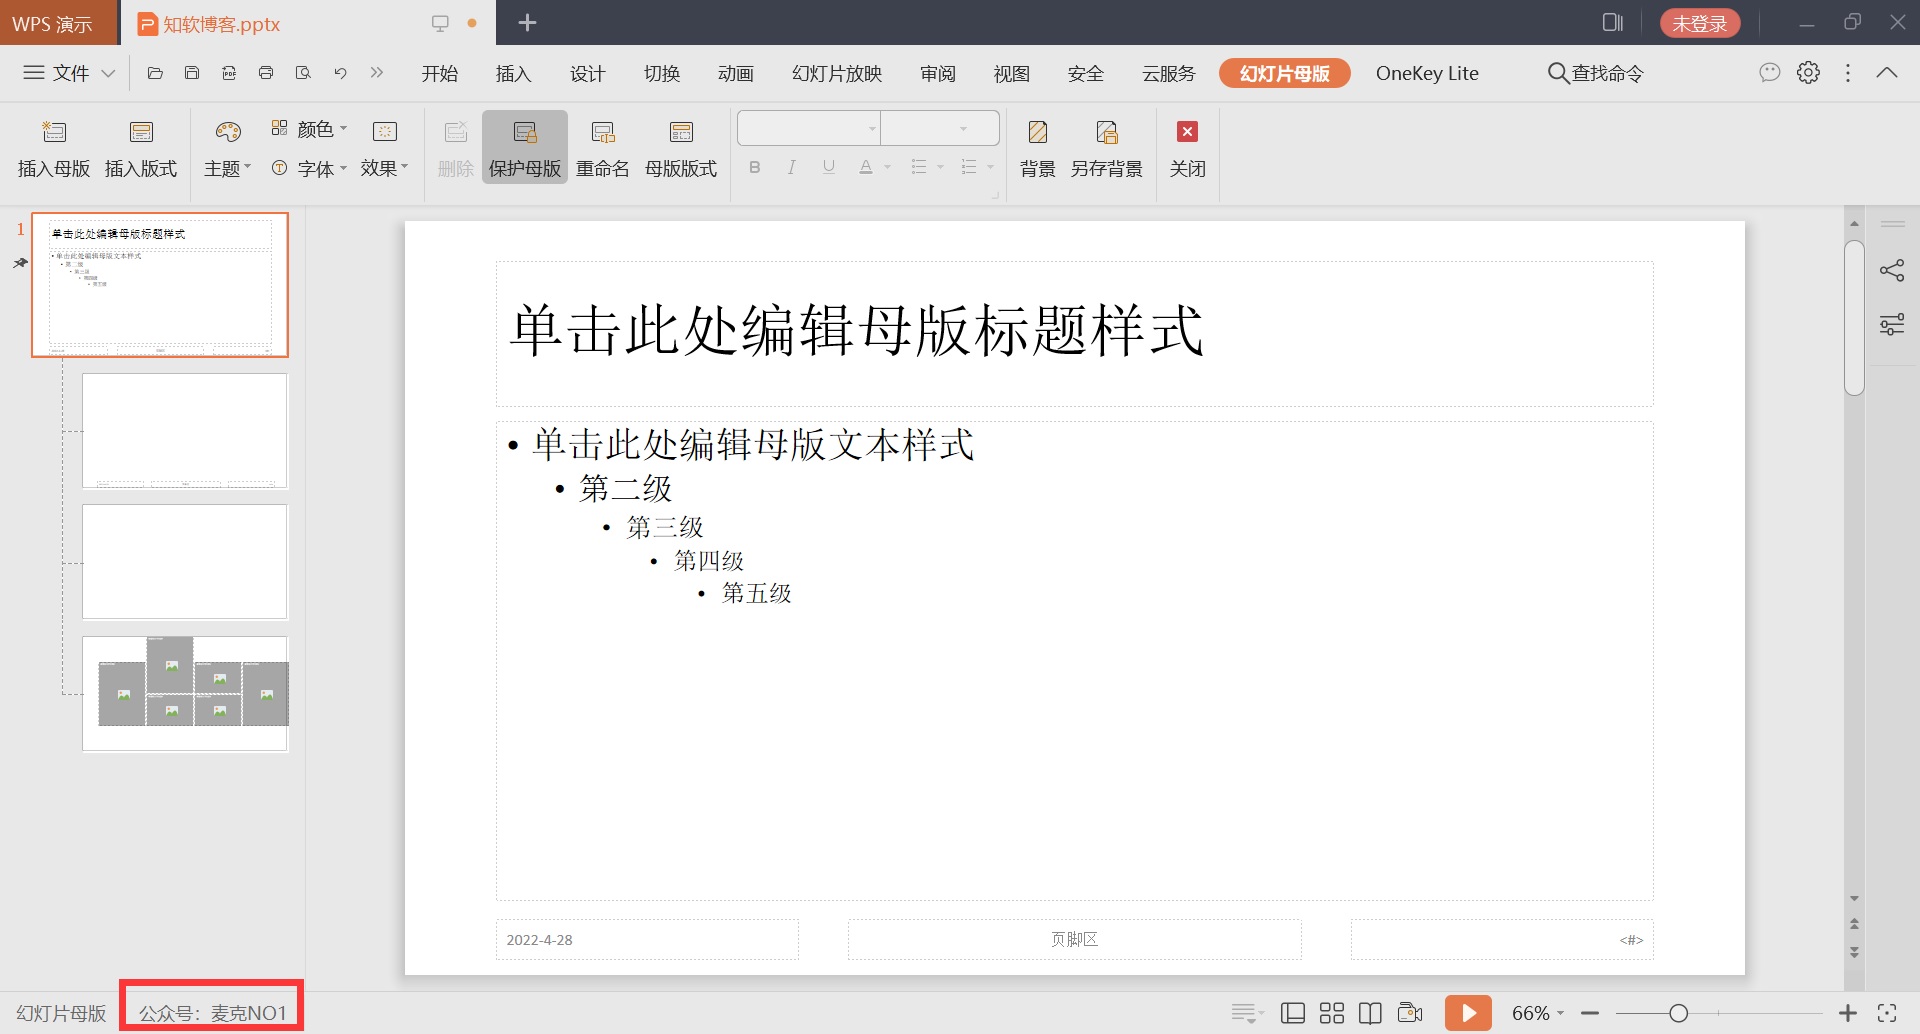Expand the bullet list options arrow
This screenshot has width=1920, height=1034.
940,167
